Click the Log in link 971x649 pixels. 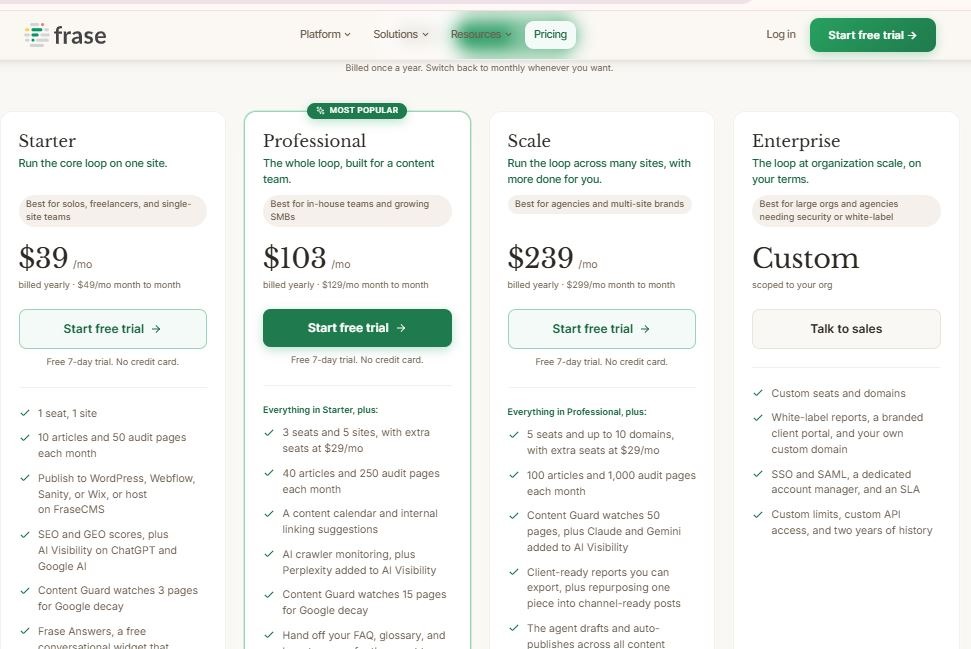pos(781,34)
